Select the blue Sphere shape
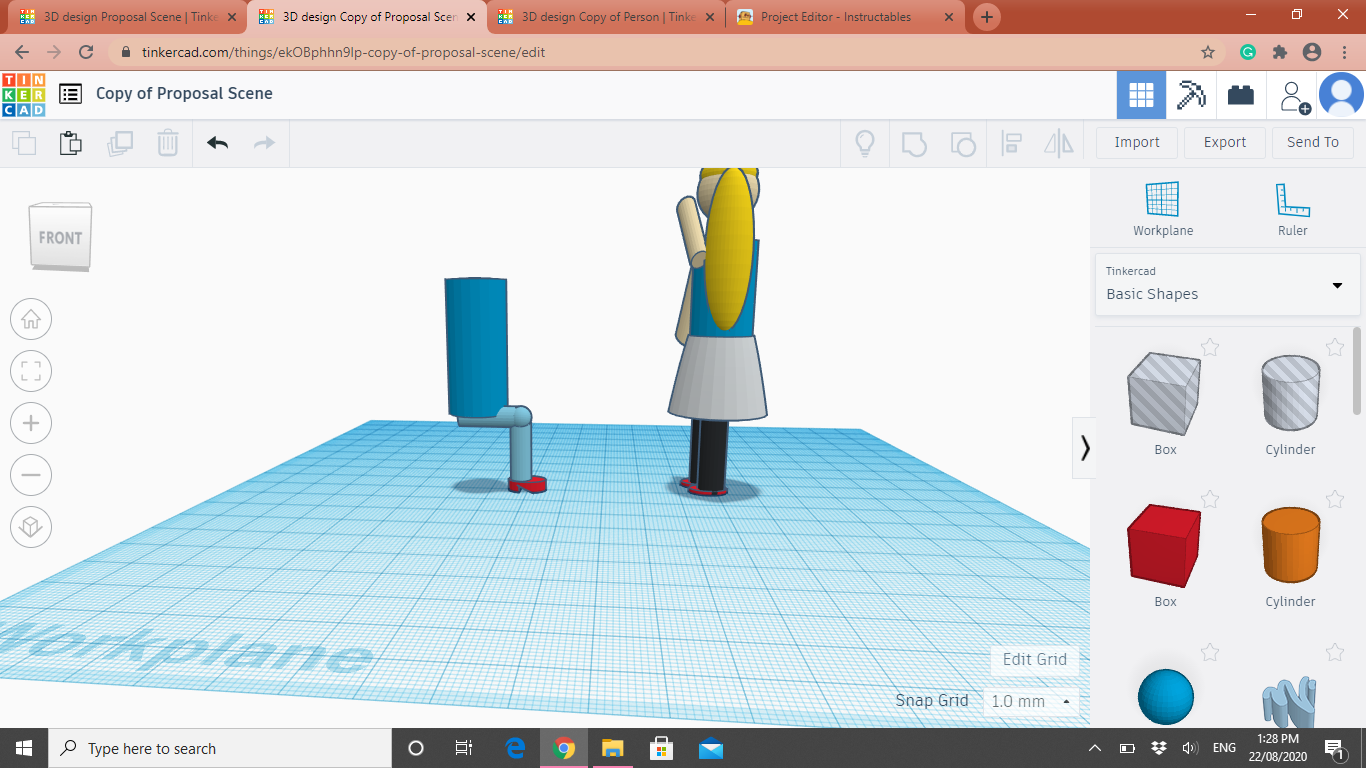Viewport: 1366px width, 768px height. [x=1165, y=697]
